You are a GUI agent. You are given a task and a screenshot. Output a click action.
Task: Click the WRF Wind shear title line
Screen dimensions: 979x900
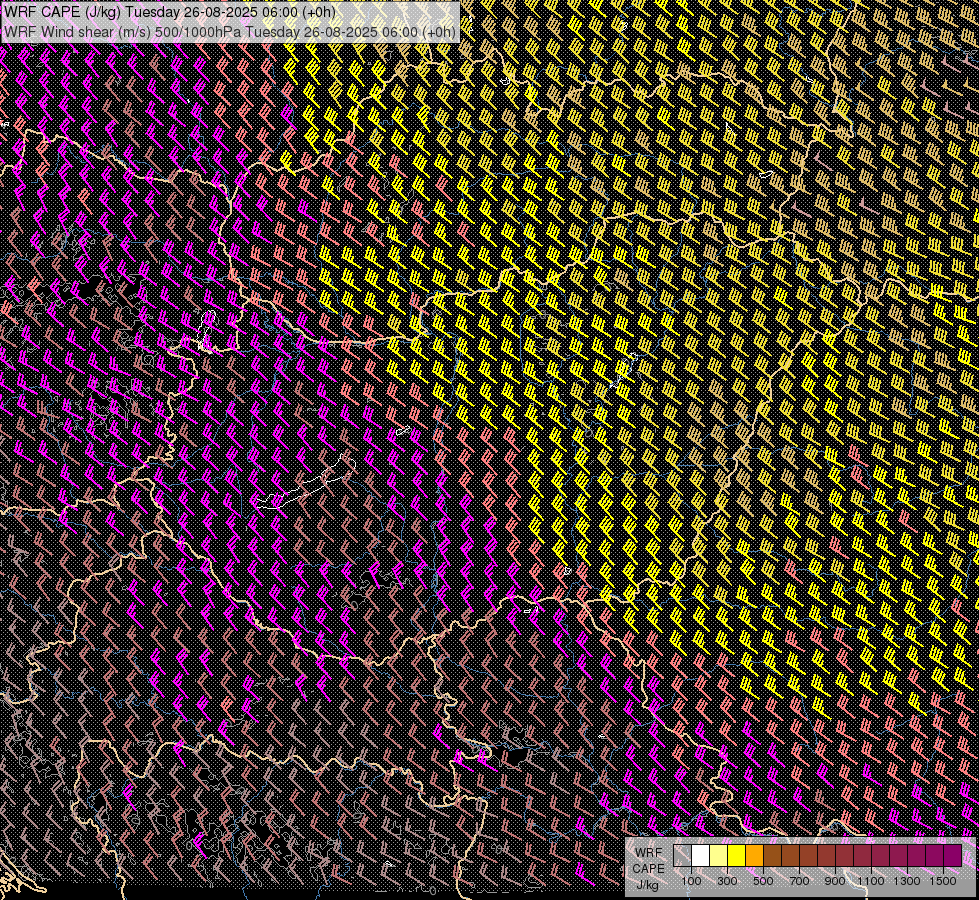click(230, 32)
